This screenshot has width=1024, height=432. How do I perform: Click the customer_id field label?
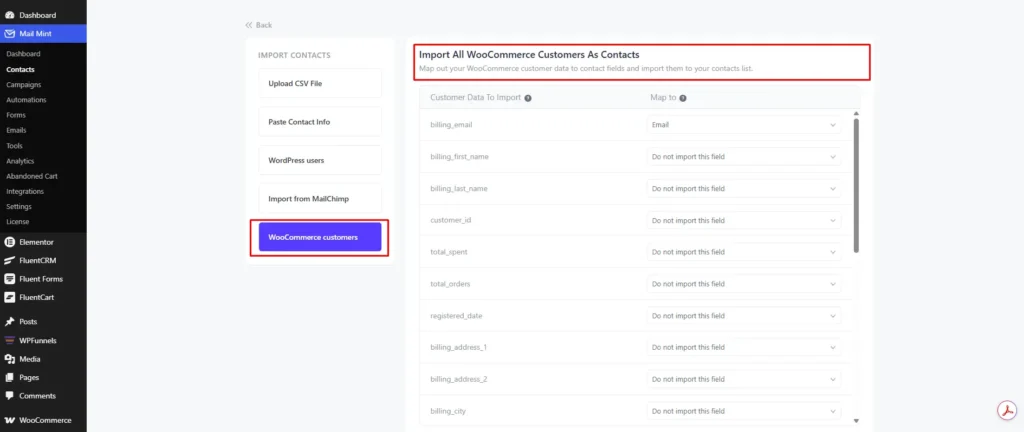451,221
